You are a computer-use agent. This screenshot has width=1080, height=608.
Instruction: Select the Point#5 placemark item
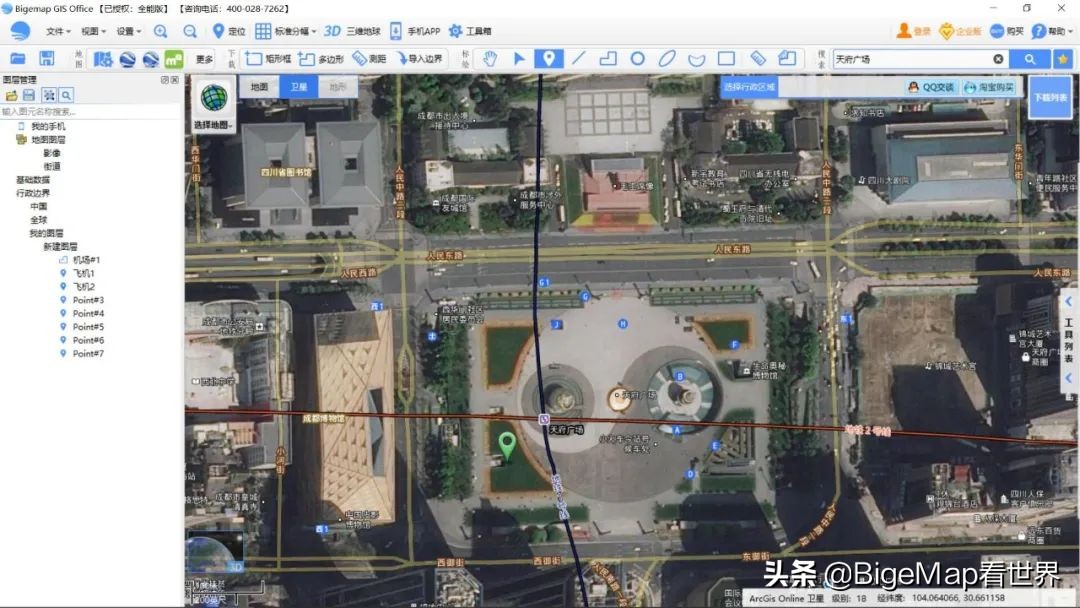click(x=88, y=326)
